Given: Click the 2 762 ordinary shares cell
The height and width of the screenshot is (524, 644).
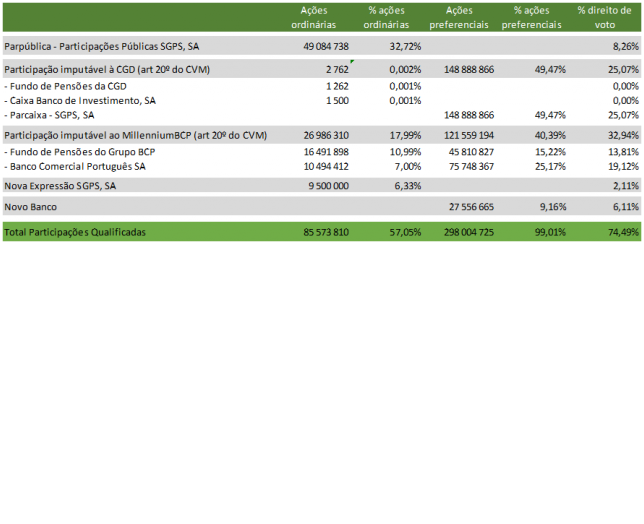Looking at the screenshot, I should (337, 69).
